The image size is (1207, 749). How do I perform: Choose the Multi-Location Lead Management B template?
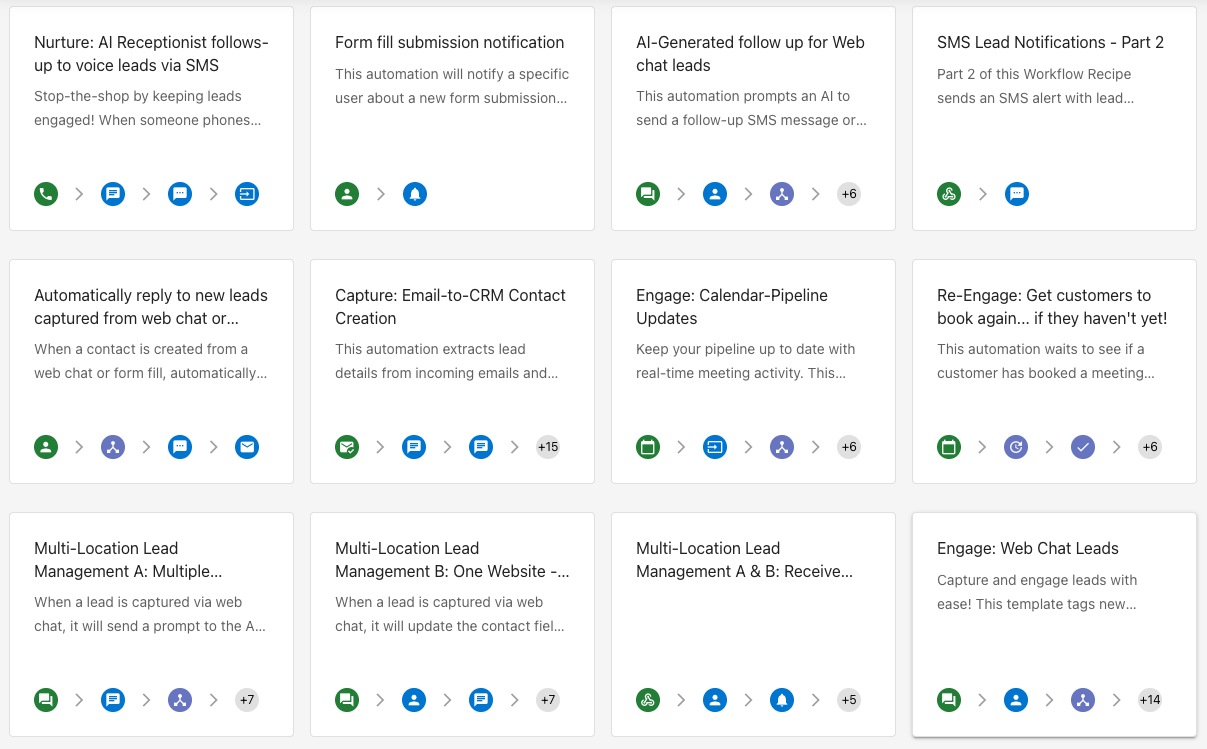tap(452, 560)
